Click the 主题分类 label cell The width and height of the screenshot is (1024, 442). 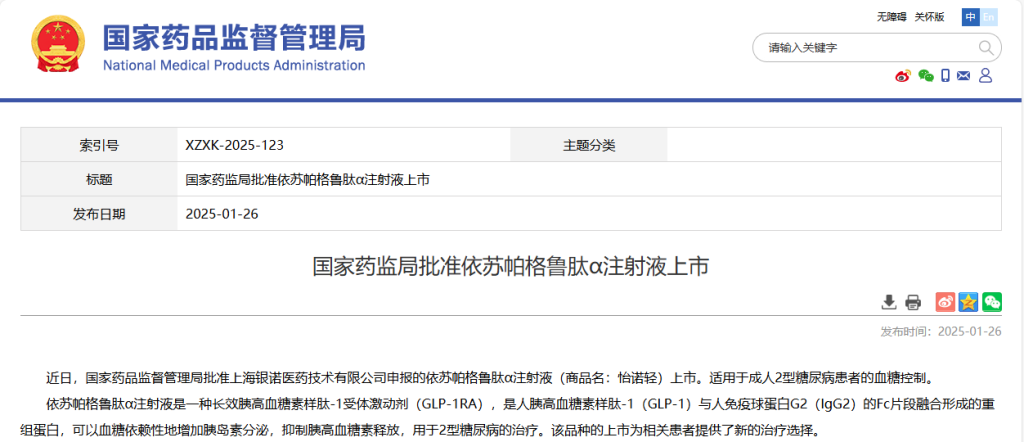pyautogui.click(x=589, y=145)
